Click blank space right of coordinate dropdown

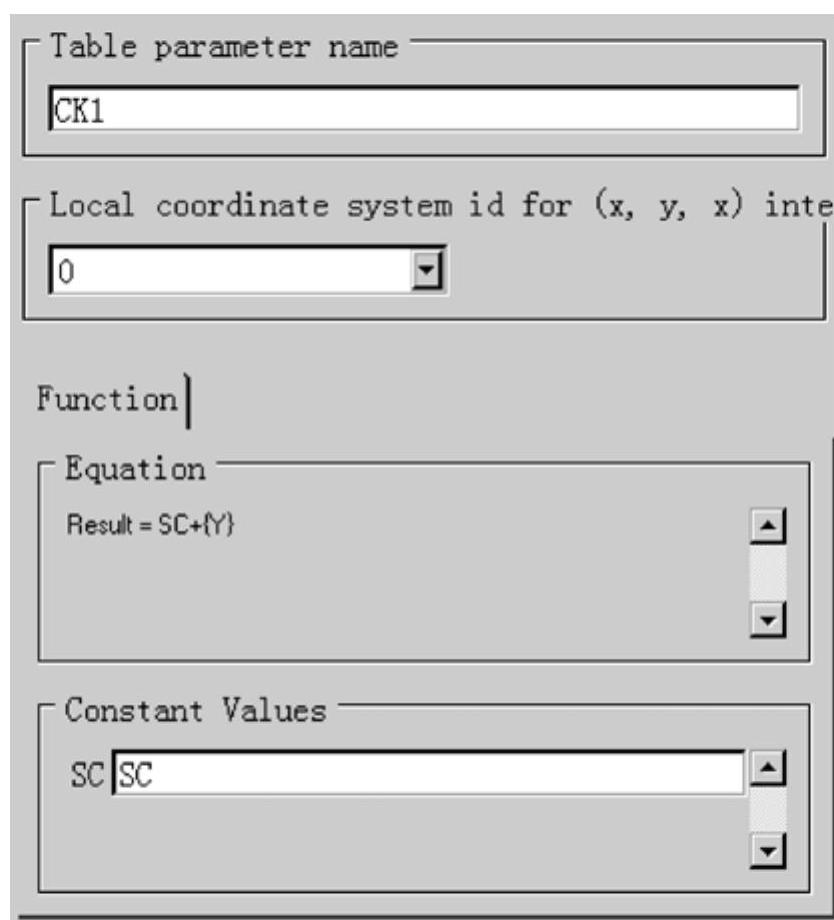tap(634, 271)
